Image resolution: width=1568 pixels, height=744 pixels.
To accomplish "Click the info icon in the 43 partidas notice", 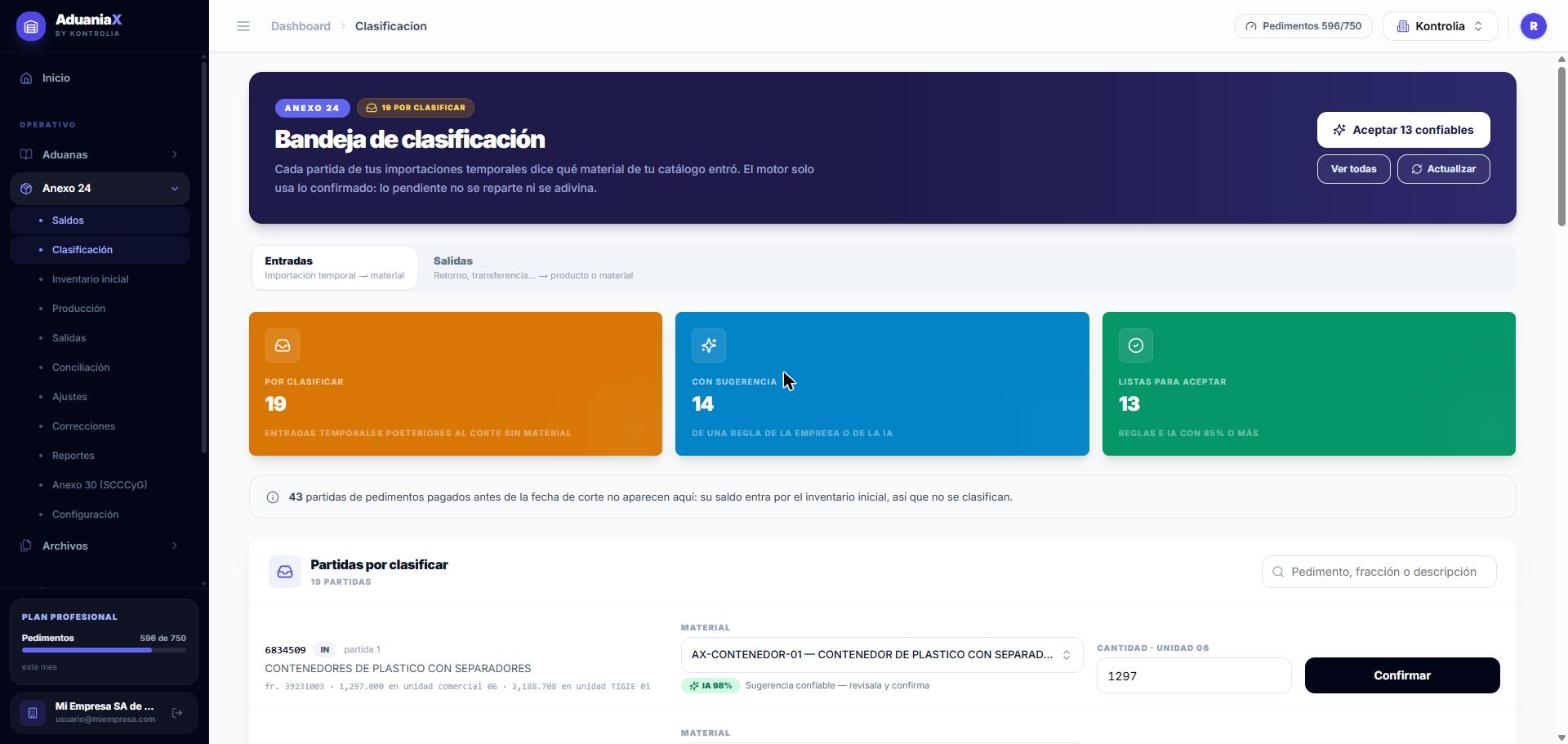I will tap(272, 497).
